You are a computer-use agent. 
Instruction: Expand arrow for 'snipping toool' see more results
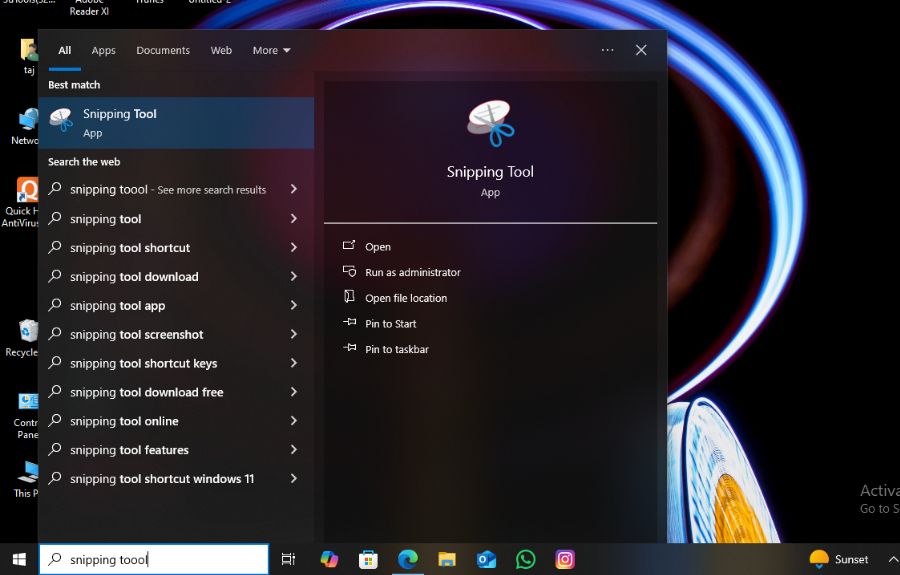(293, 189)
